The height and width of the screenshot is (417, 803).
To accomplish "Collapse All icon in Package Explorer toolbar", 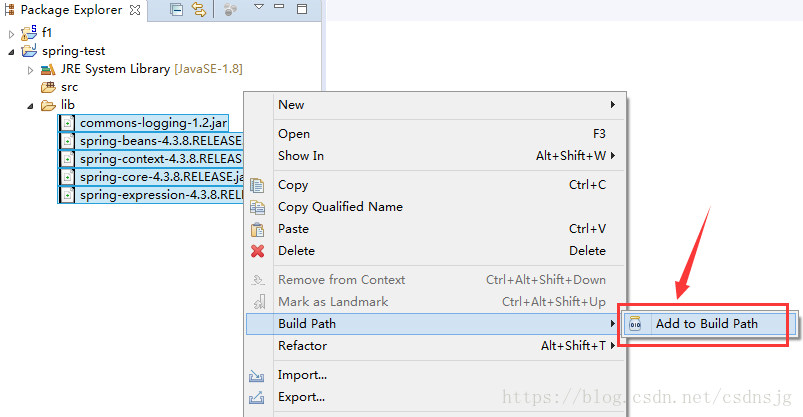I will click(176, 10).
